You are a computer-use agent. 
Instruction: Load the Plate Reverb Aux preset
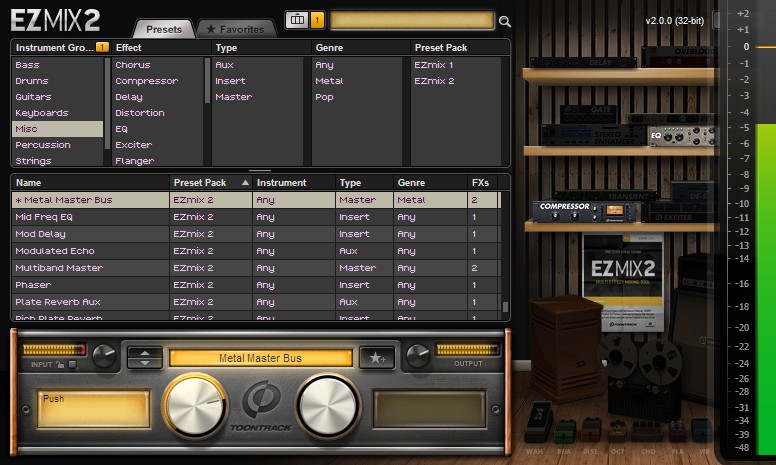(255, 302)
